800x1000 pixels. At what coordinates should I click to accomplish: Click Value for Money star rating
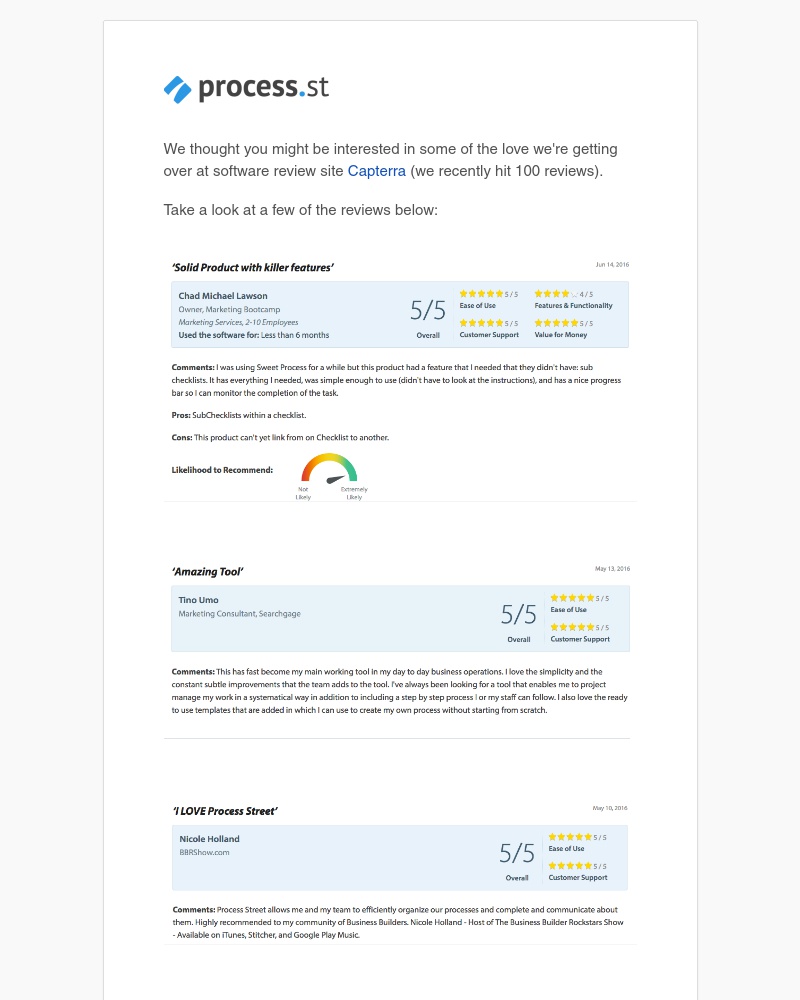coord(556,323)
